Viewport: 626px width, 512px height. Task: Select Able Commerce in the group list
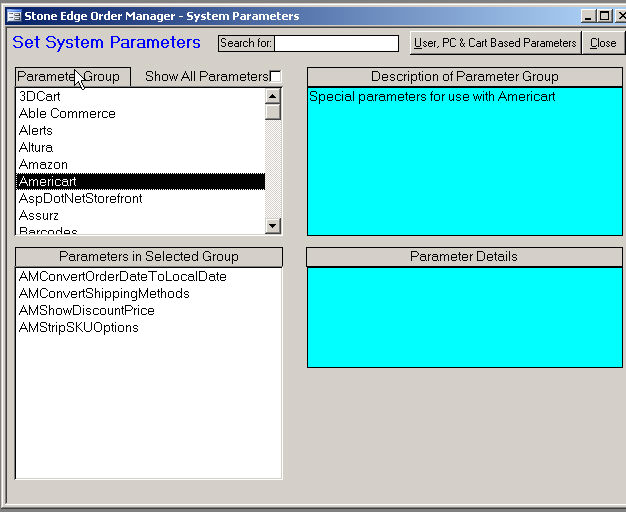click(x=140, y=113)
